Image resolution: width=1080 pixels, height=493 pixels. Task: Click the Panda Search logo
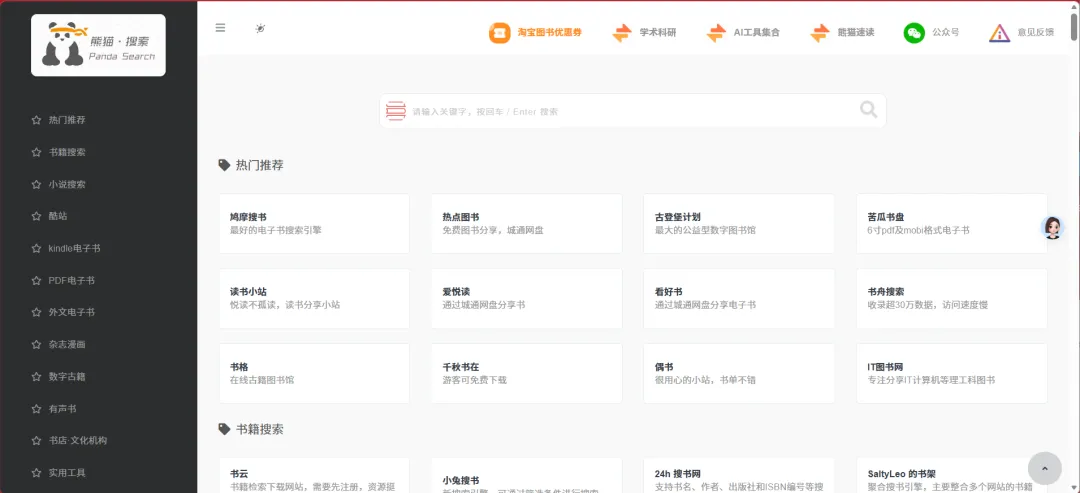pos(98,45)
